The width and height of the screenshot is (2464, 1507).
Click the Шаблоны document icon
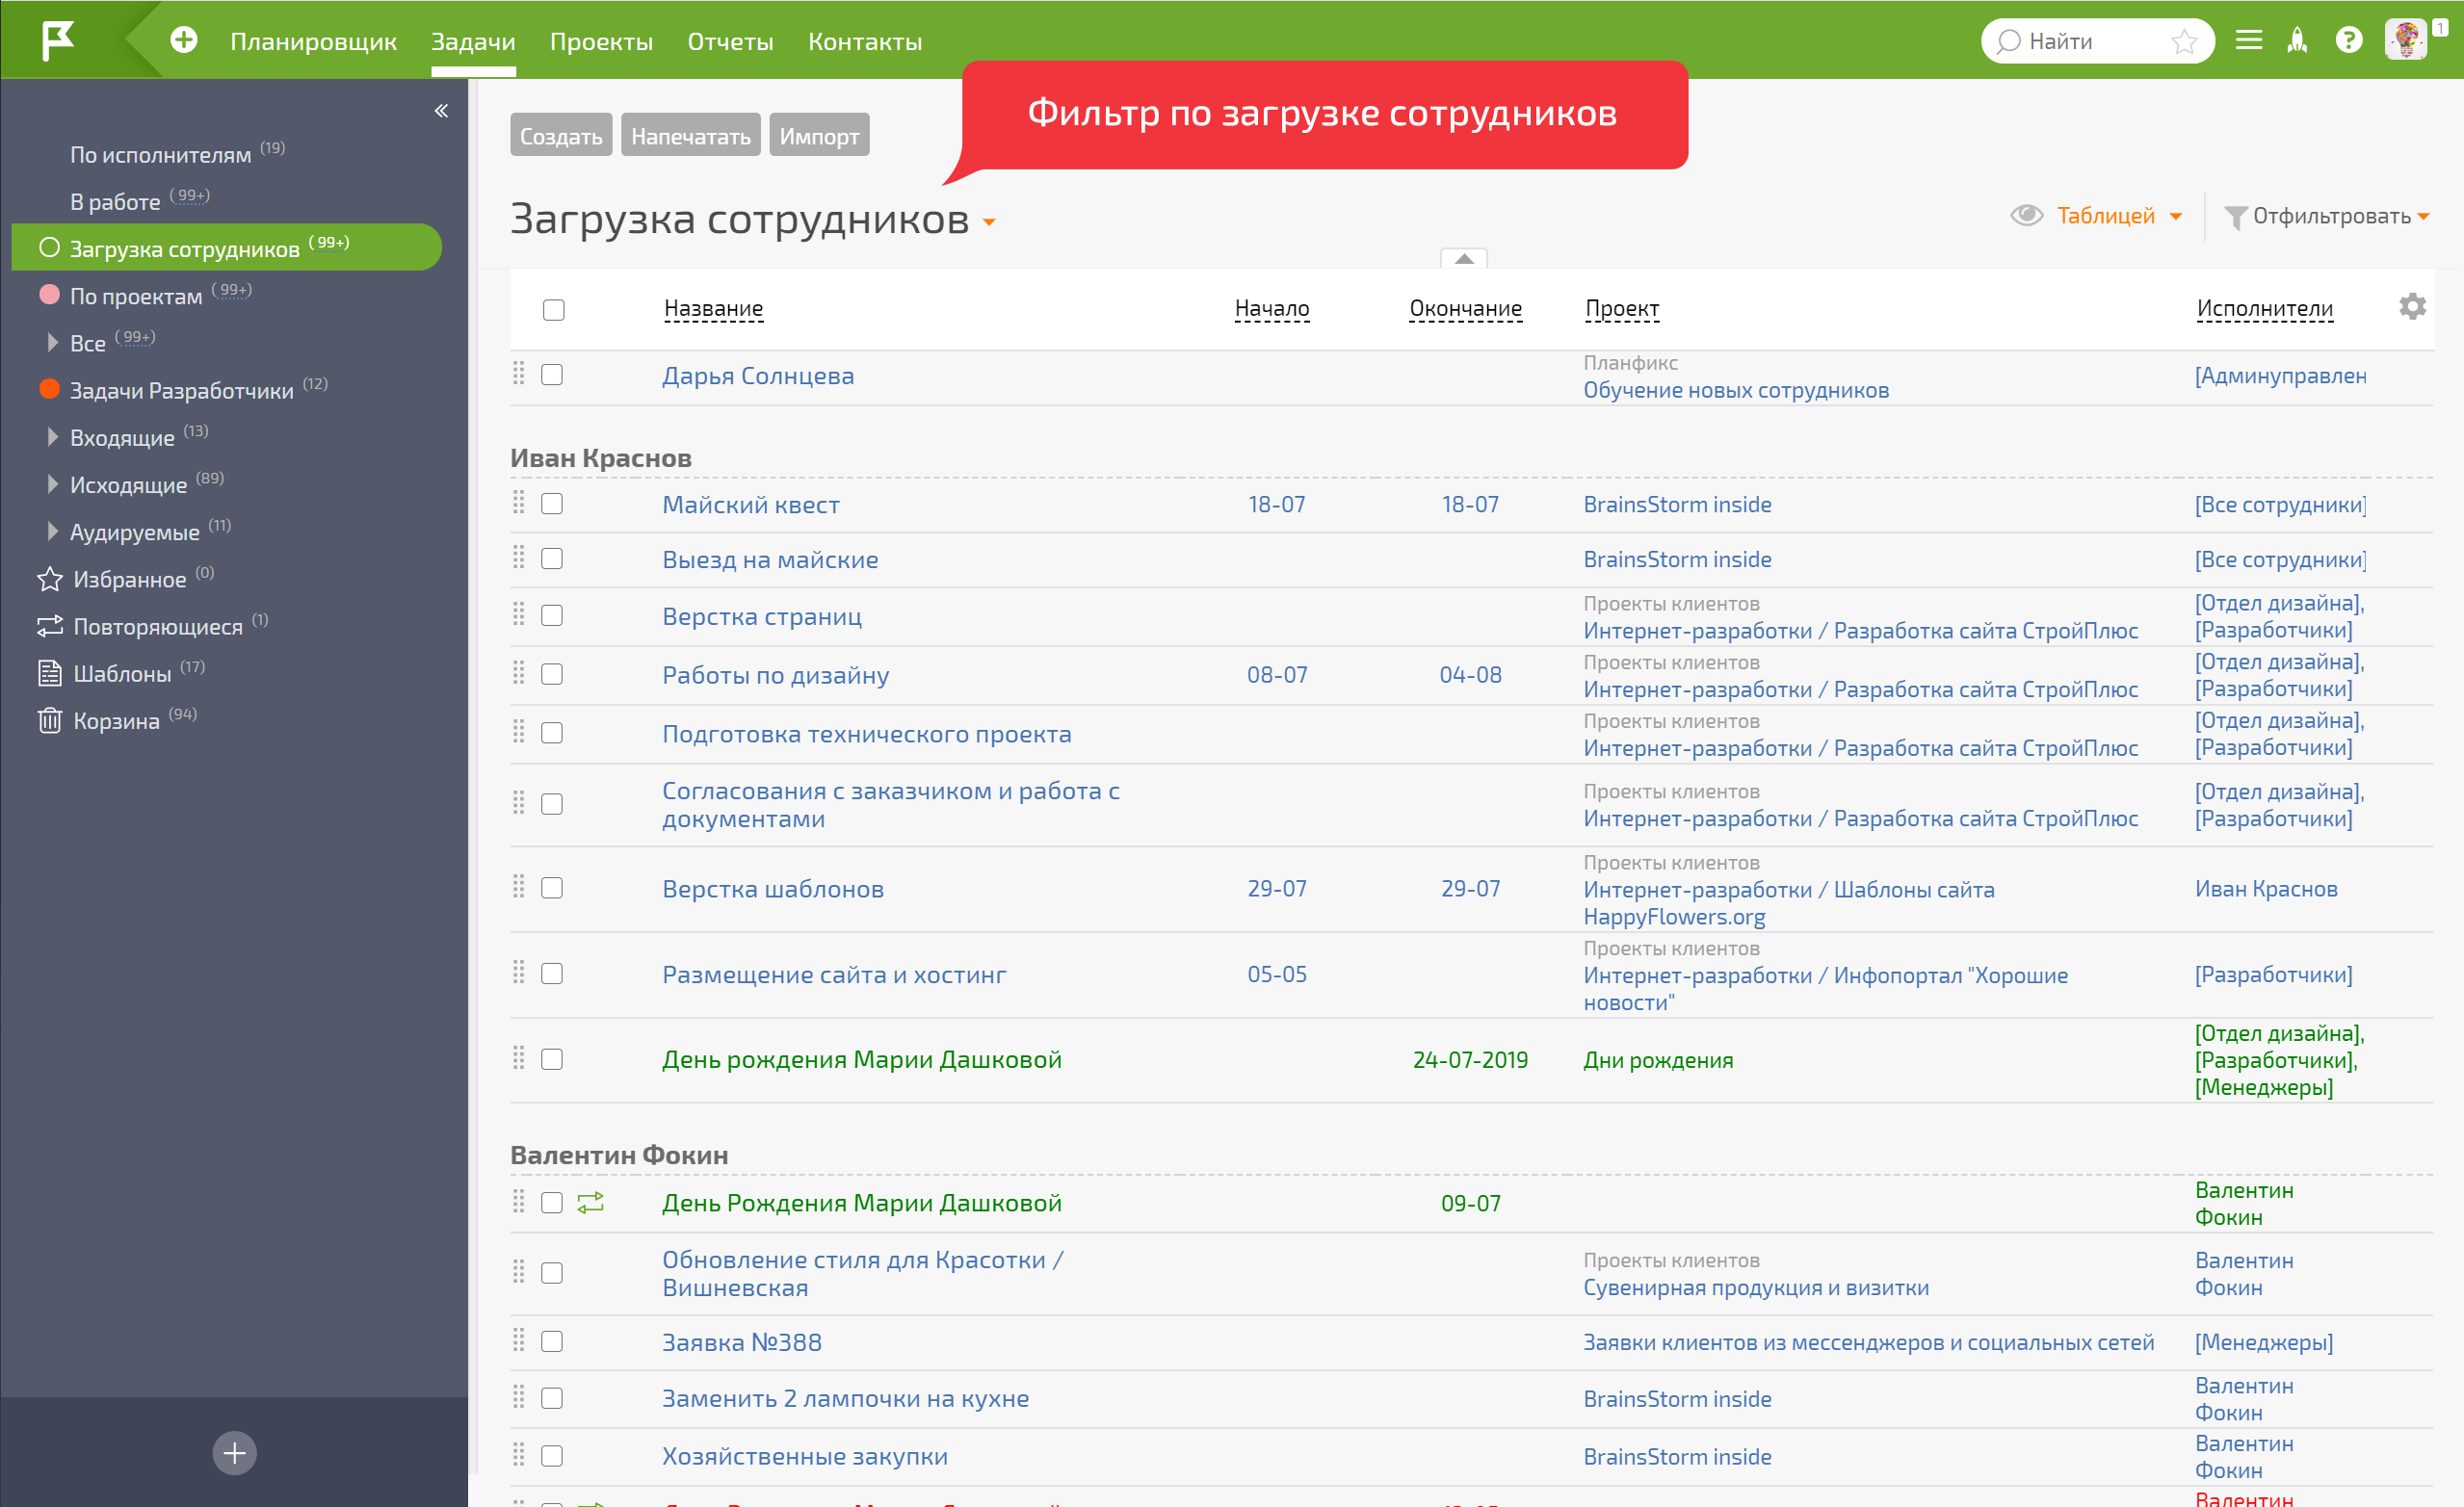point(49,673)
